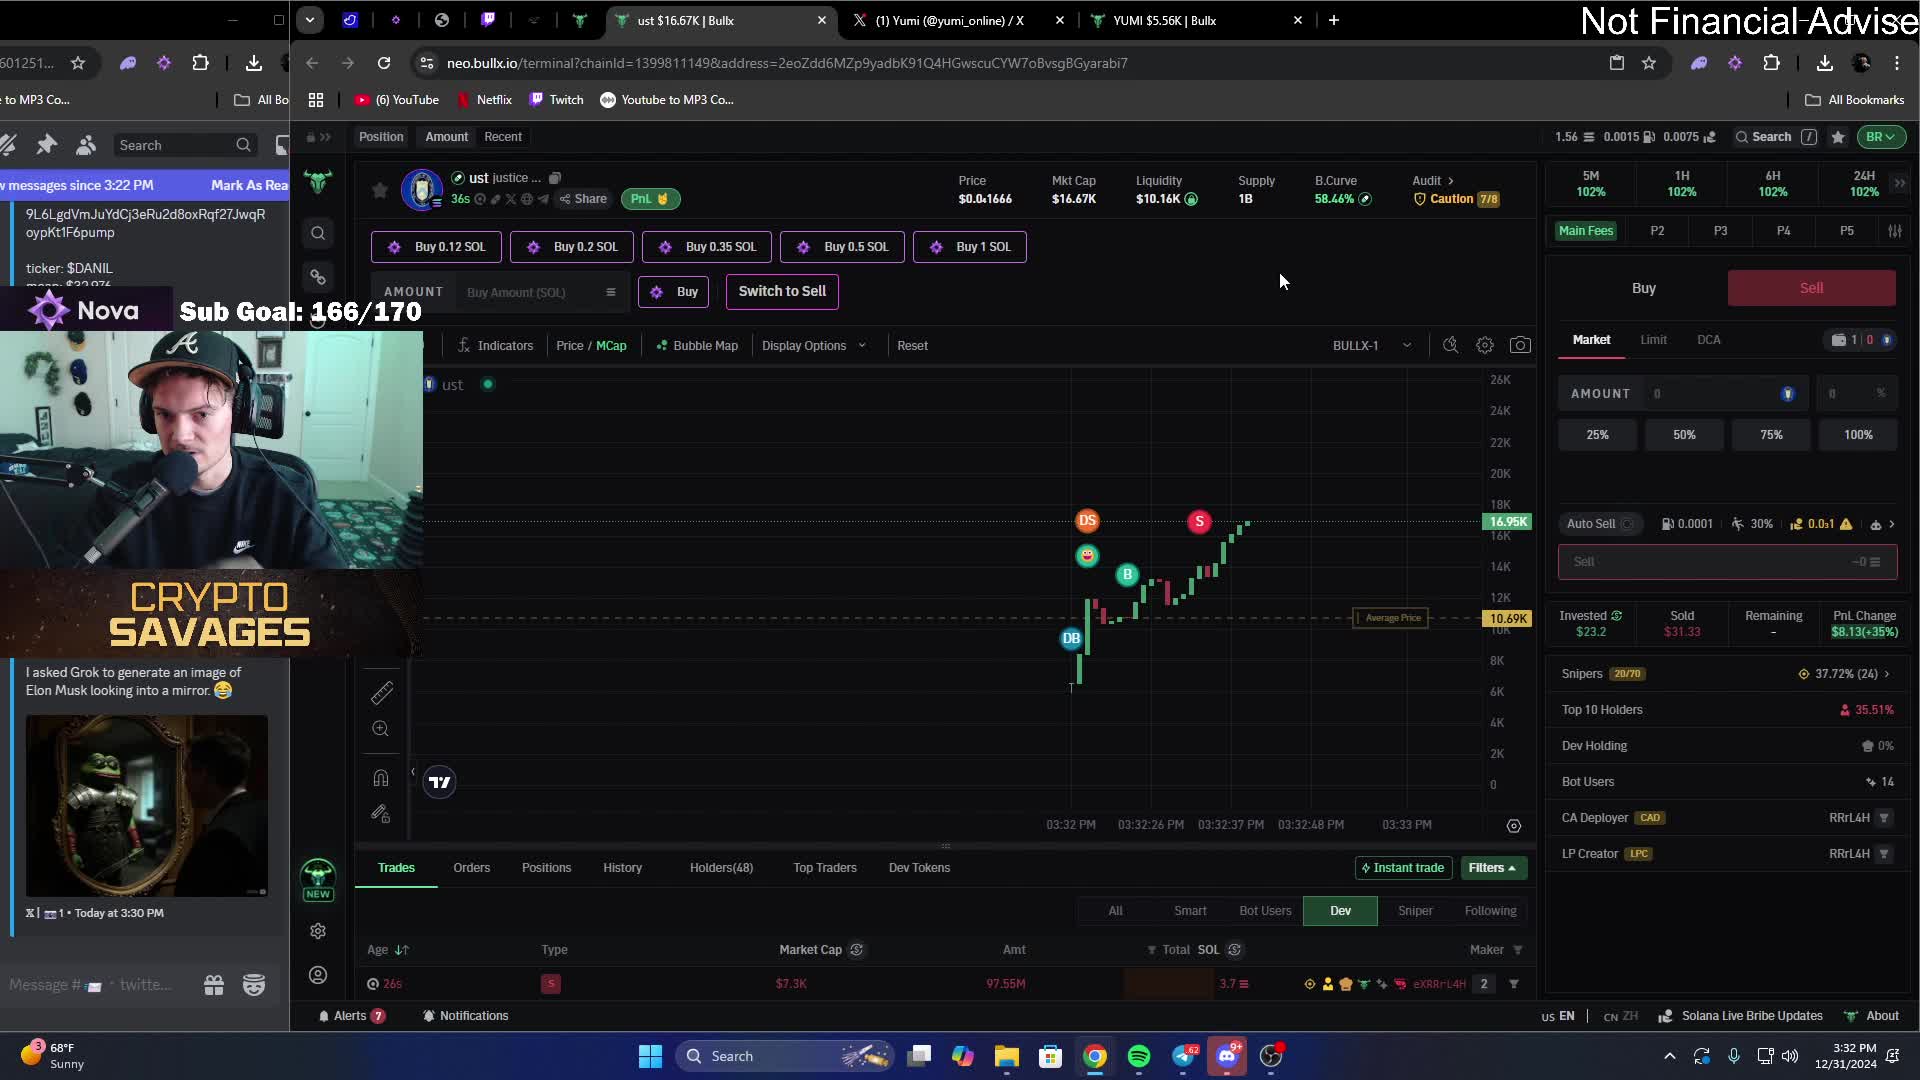Toggle the Instant trade option

coord(1403,868)
